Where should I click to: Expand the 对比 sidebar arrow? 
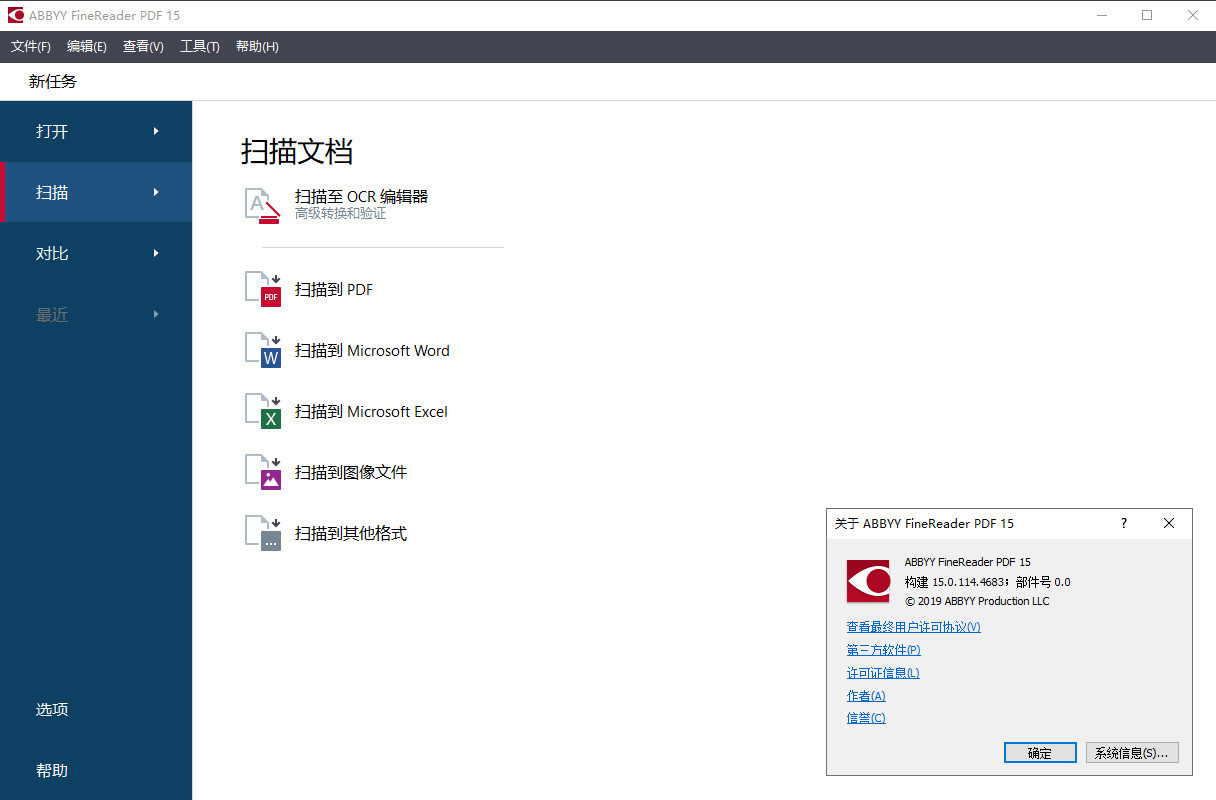(x=156, y=253)
